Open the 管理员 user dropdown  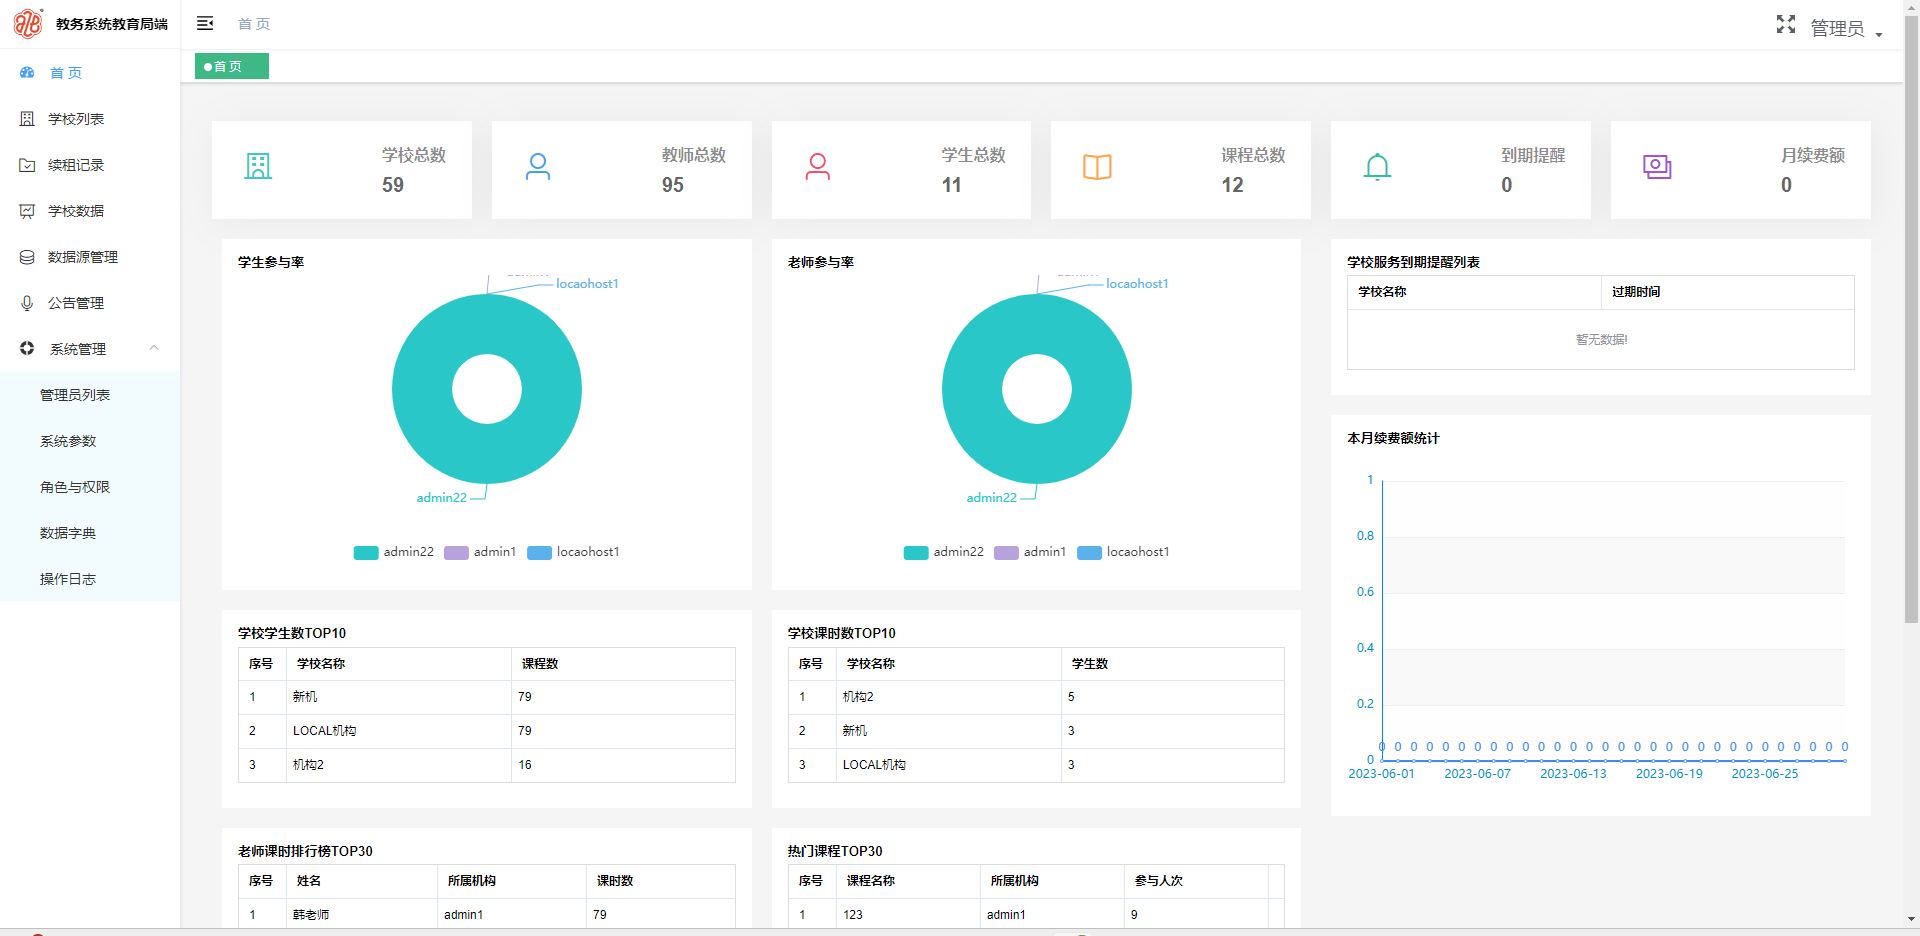pos(1846,28)
